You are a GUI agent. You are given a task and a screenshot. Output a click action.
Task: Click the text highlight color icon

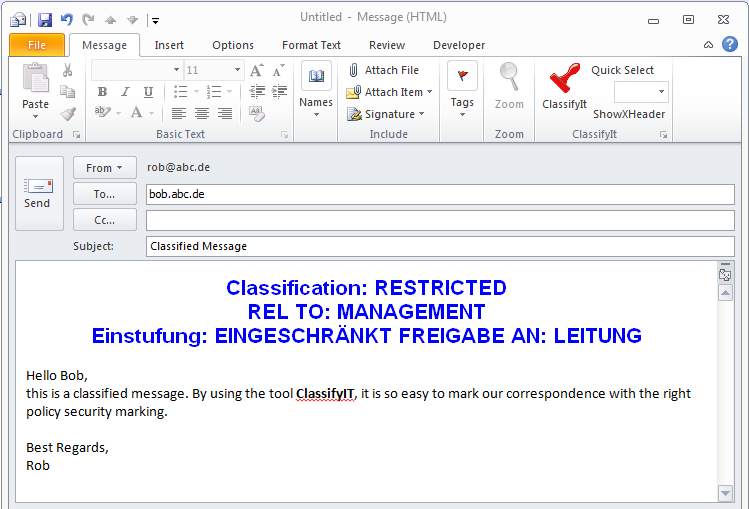(x=103, y=113)
